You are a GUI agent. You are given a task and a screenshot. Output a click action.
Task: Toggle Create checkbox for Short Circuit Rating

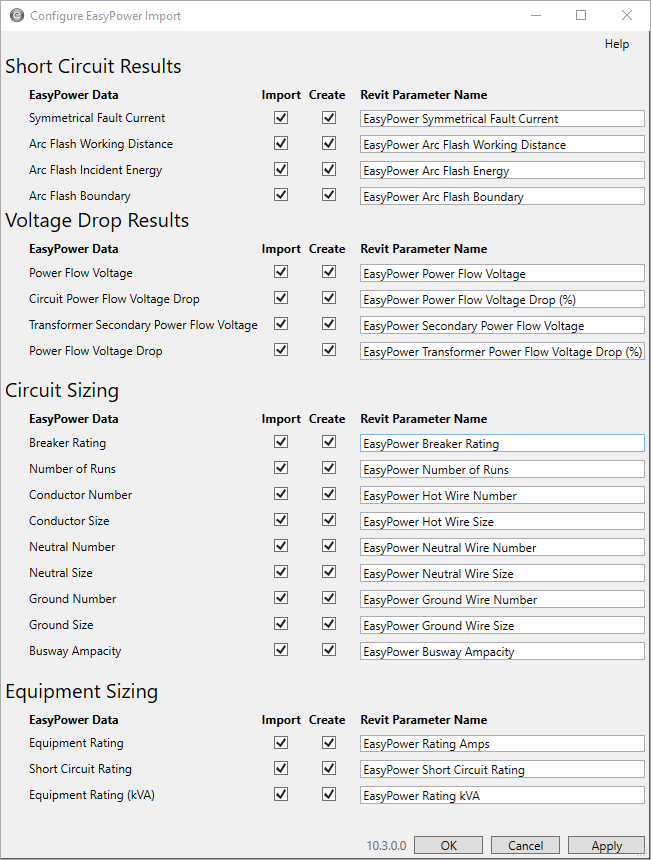[328, 768]
